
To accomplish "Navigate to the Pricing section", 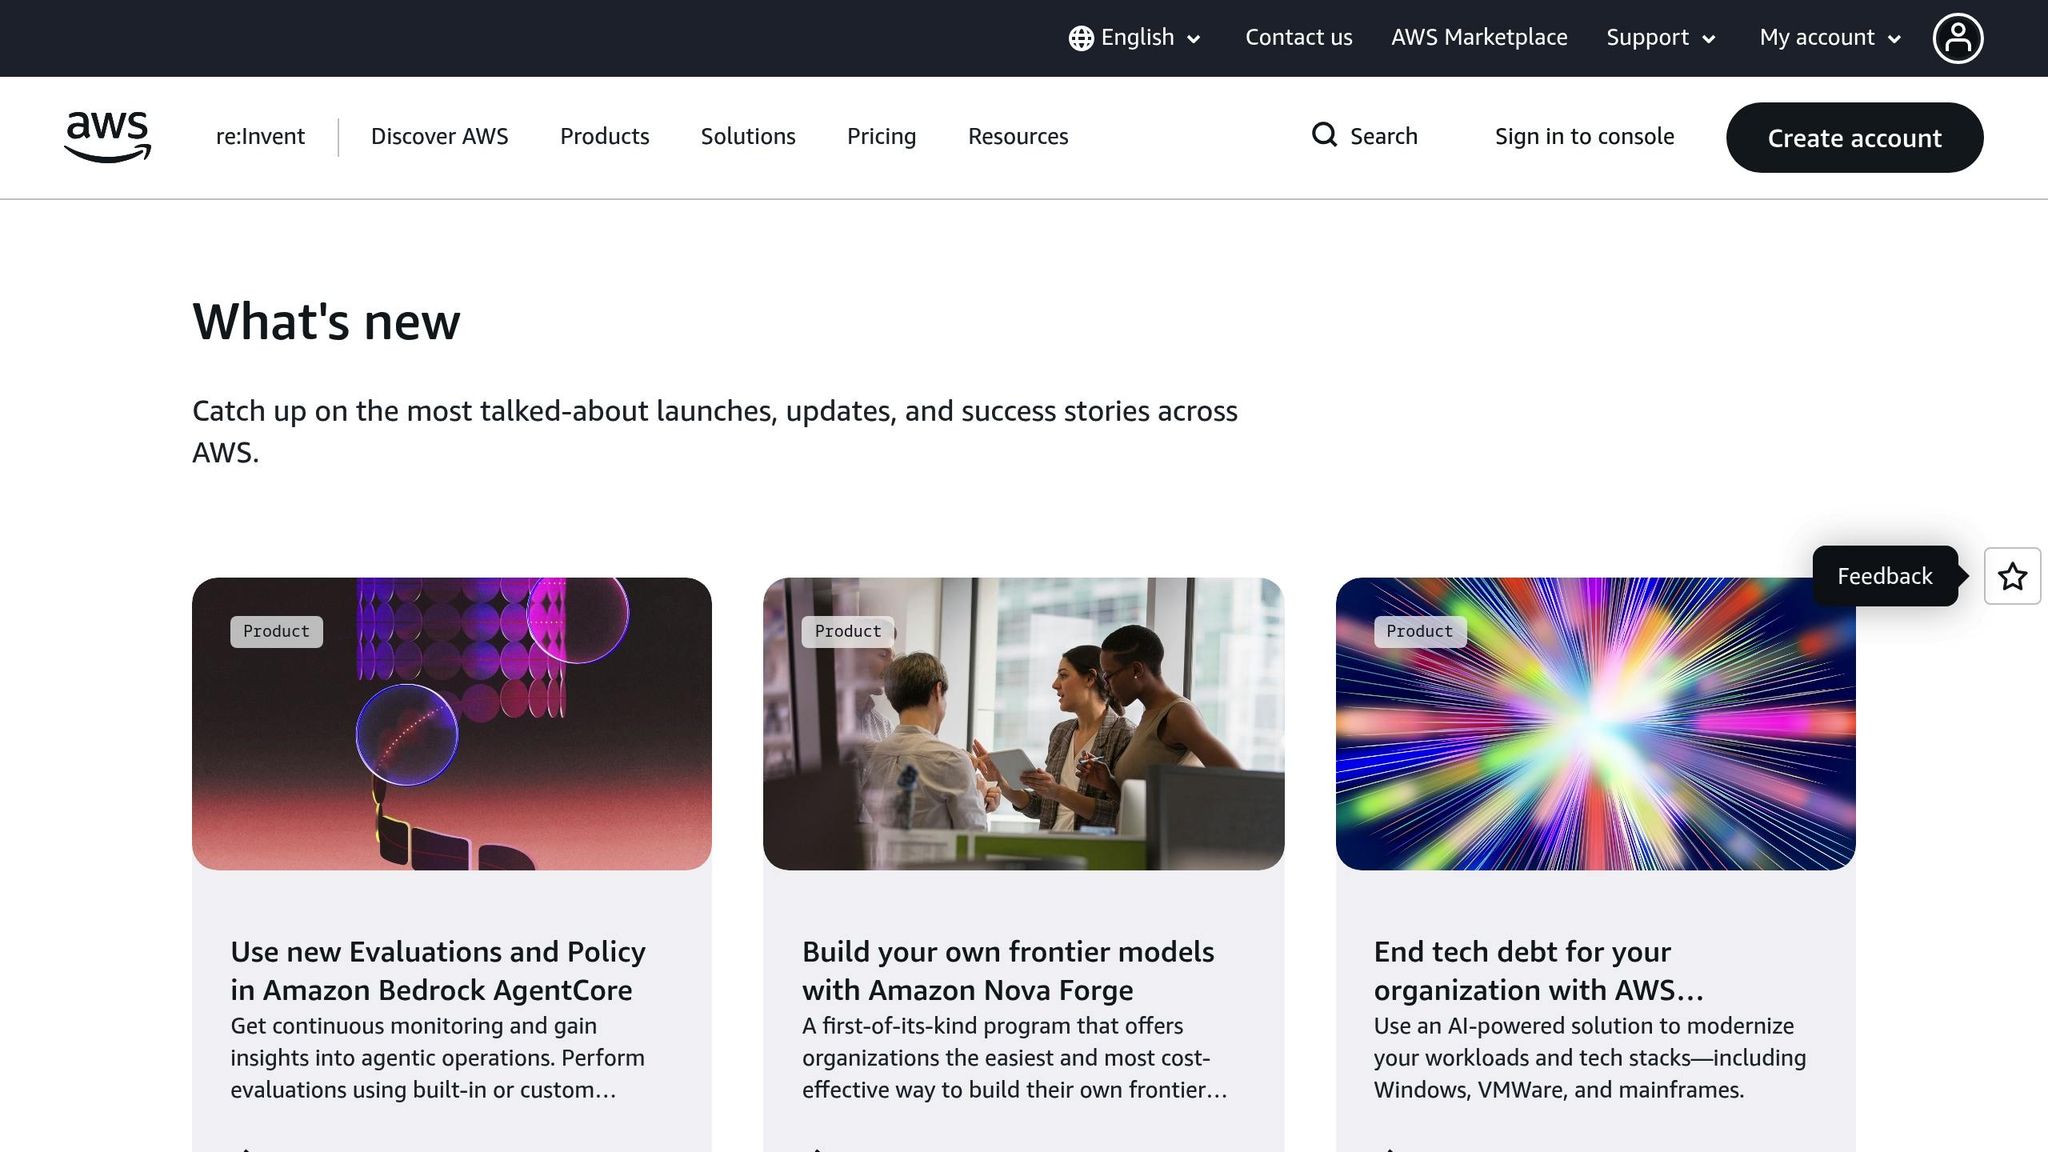I will point(881,136).
